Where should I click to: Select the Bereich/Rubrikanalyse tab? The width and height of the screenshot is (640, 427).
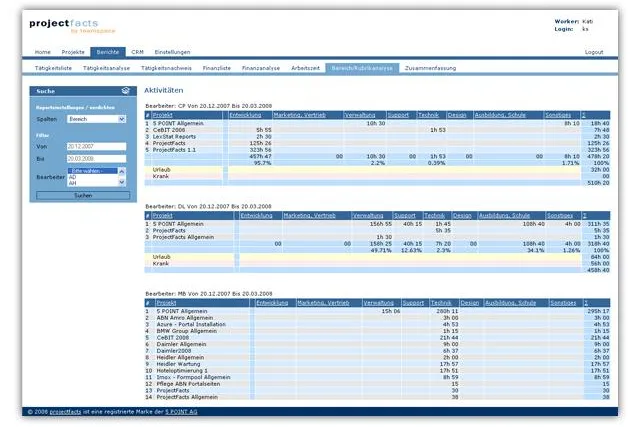362,68
